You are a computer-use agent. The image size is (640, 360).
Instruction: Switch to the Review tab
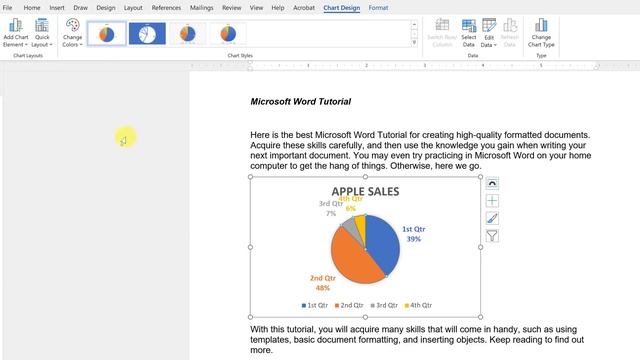pyautogui.click(x=231, y=8)
